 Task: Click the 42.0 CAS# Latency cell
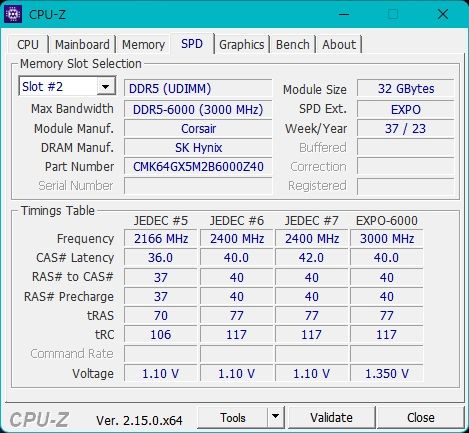point(311,258)
